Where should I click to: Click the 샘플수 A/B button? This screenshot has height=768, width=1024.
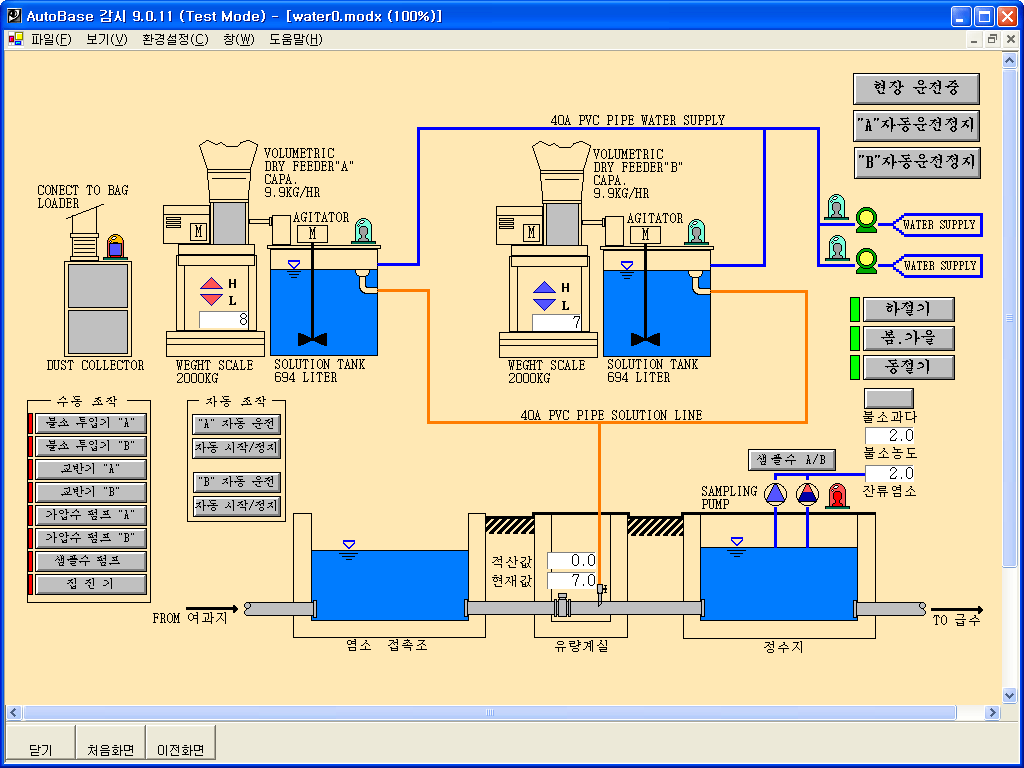[791, 460]
